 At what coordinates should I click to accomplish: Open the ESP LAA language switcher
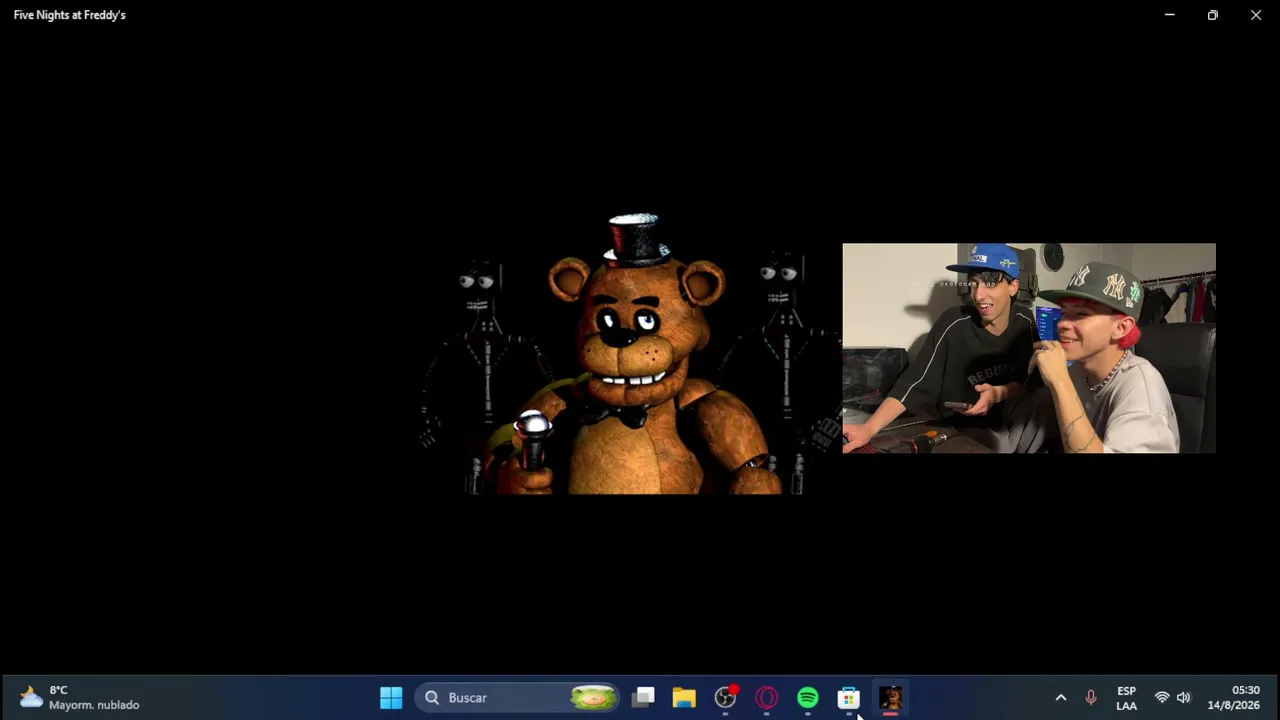[1126, 697]
